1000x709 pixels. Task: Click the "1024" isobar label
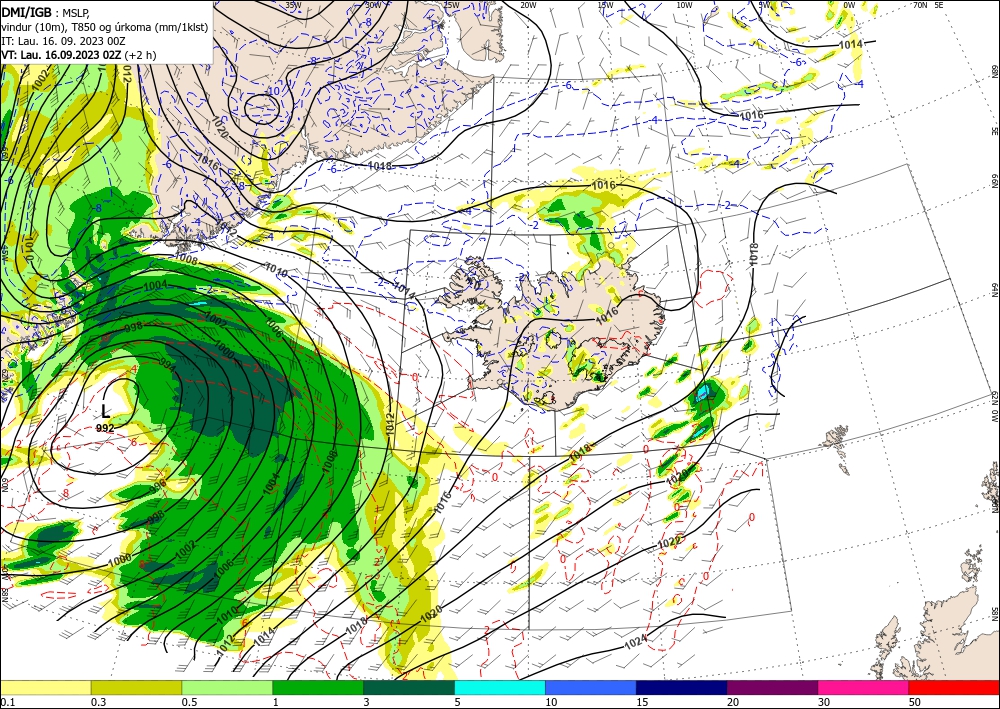point(636,641)
